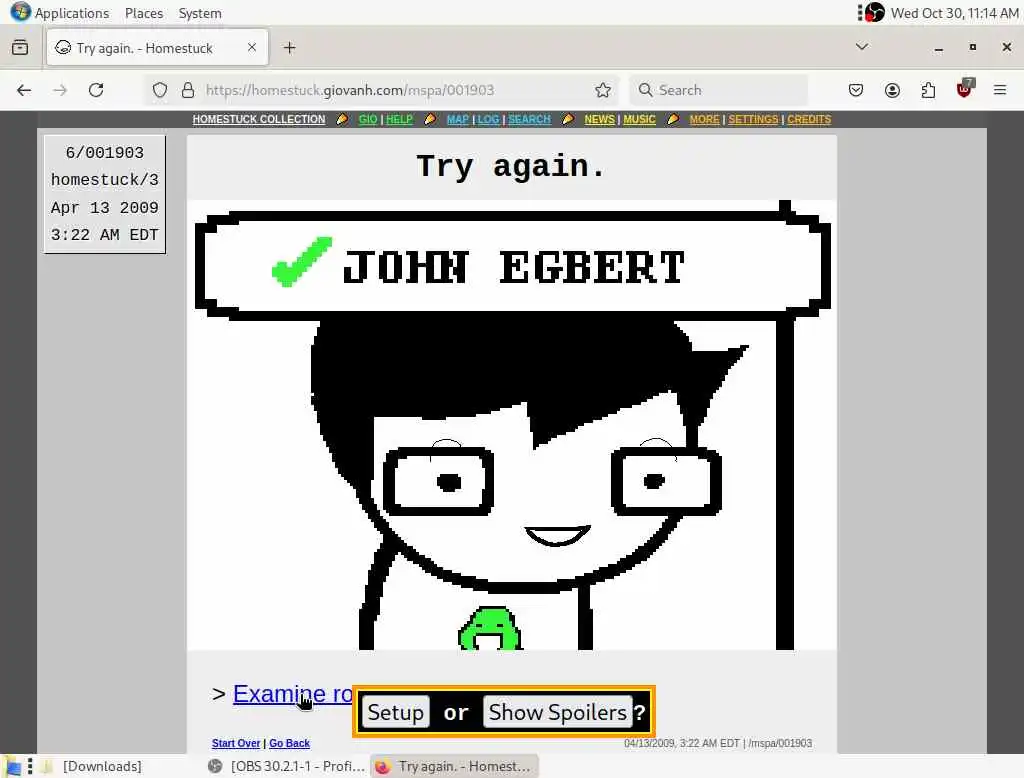Switch to the OBS taskbar window
The image size is (1024, 778).
coord(287,766)
